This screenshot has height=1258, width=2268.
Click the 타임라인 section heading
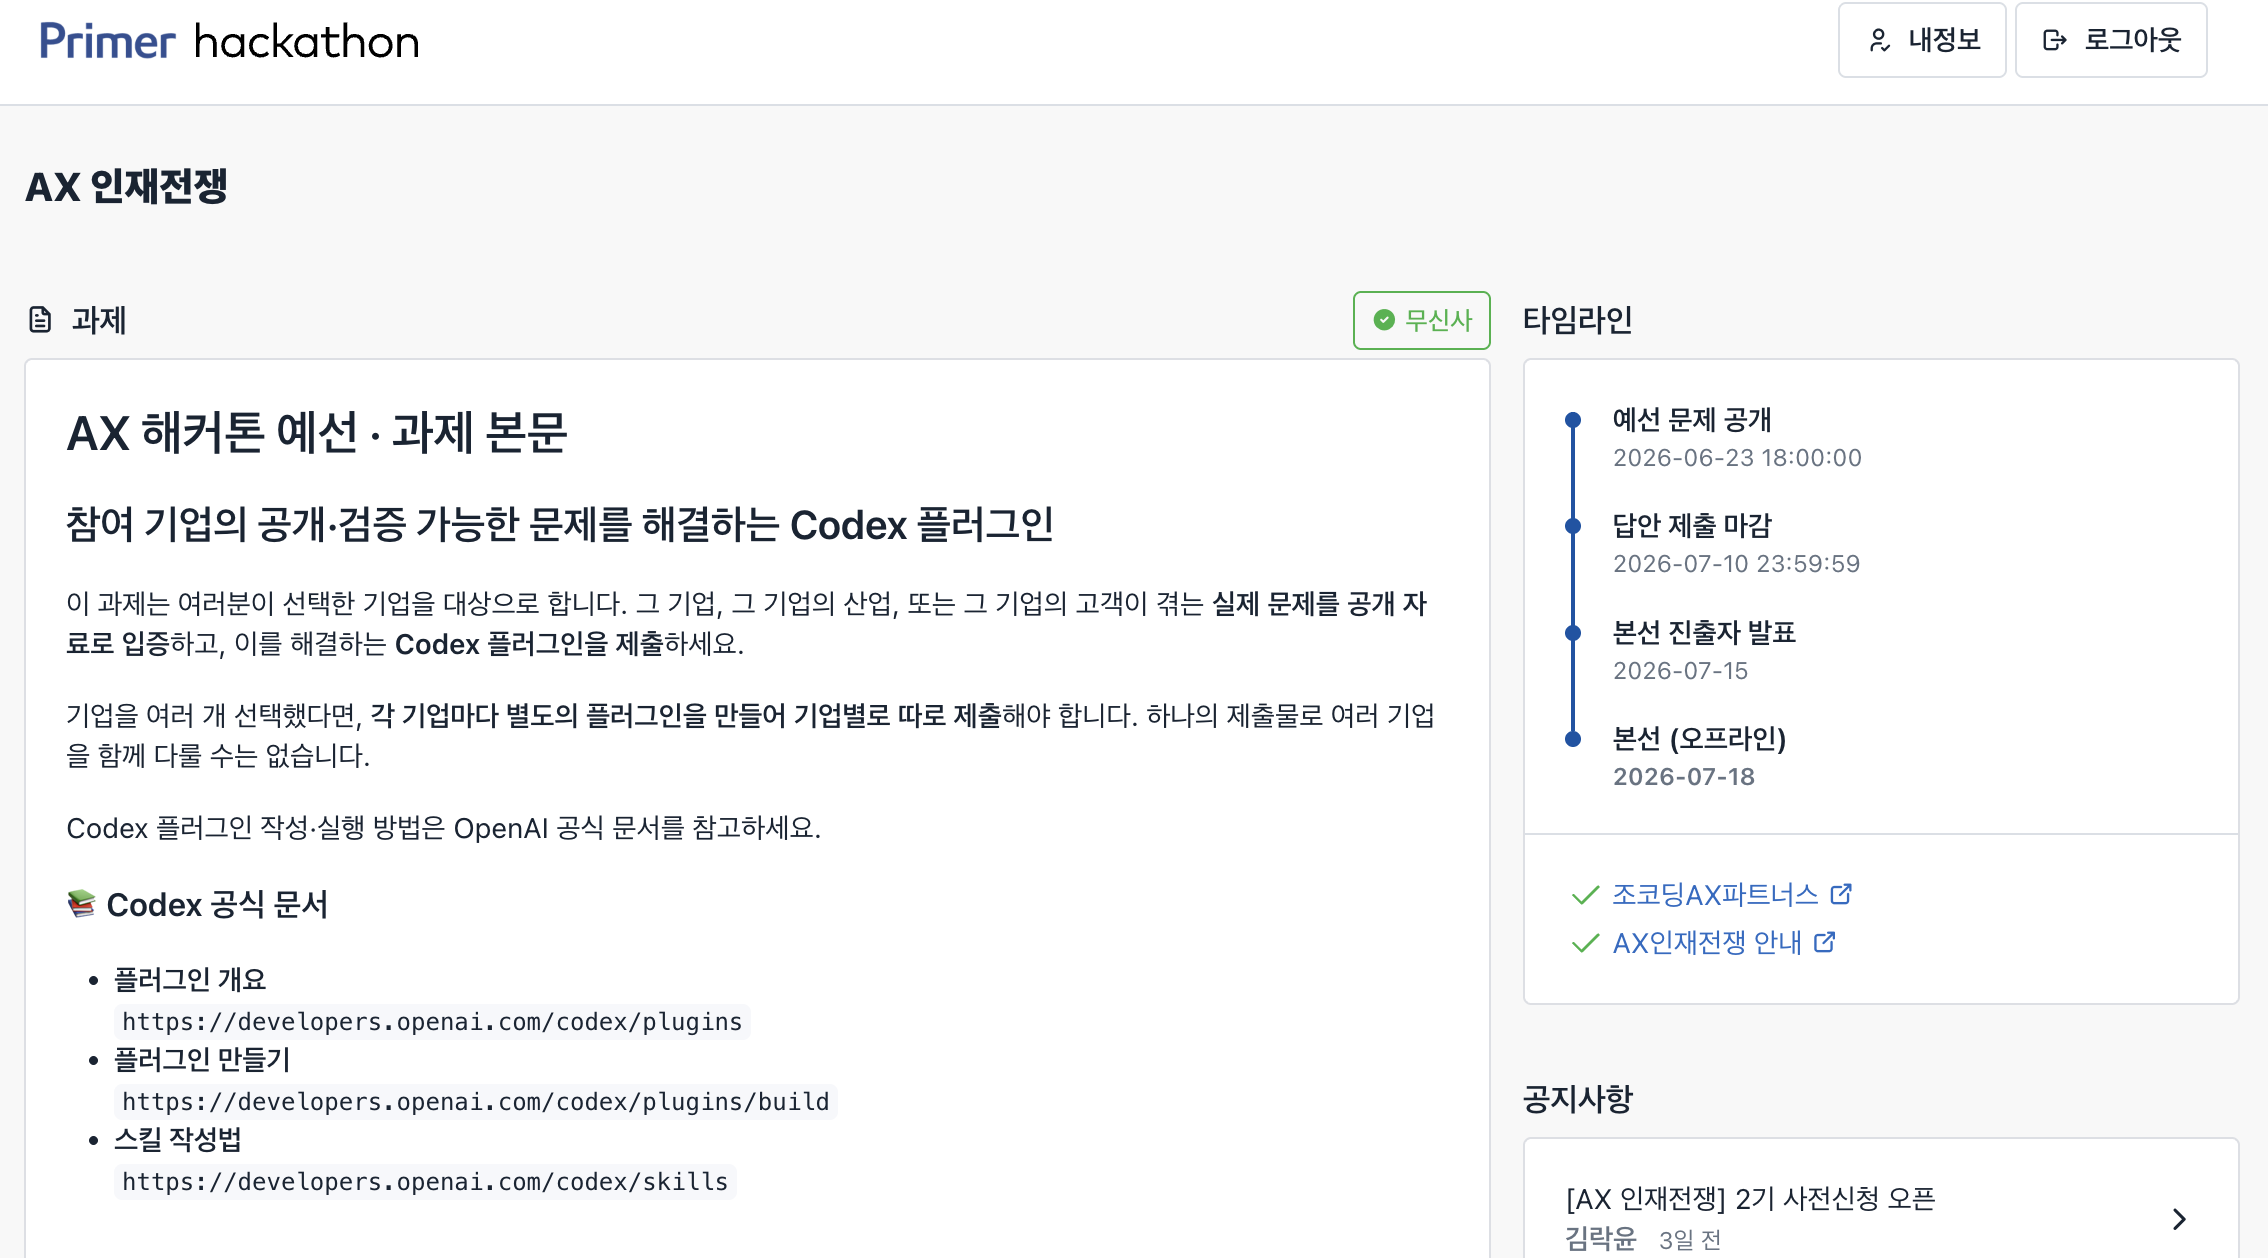tap(1577, 320)
